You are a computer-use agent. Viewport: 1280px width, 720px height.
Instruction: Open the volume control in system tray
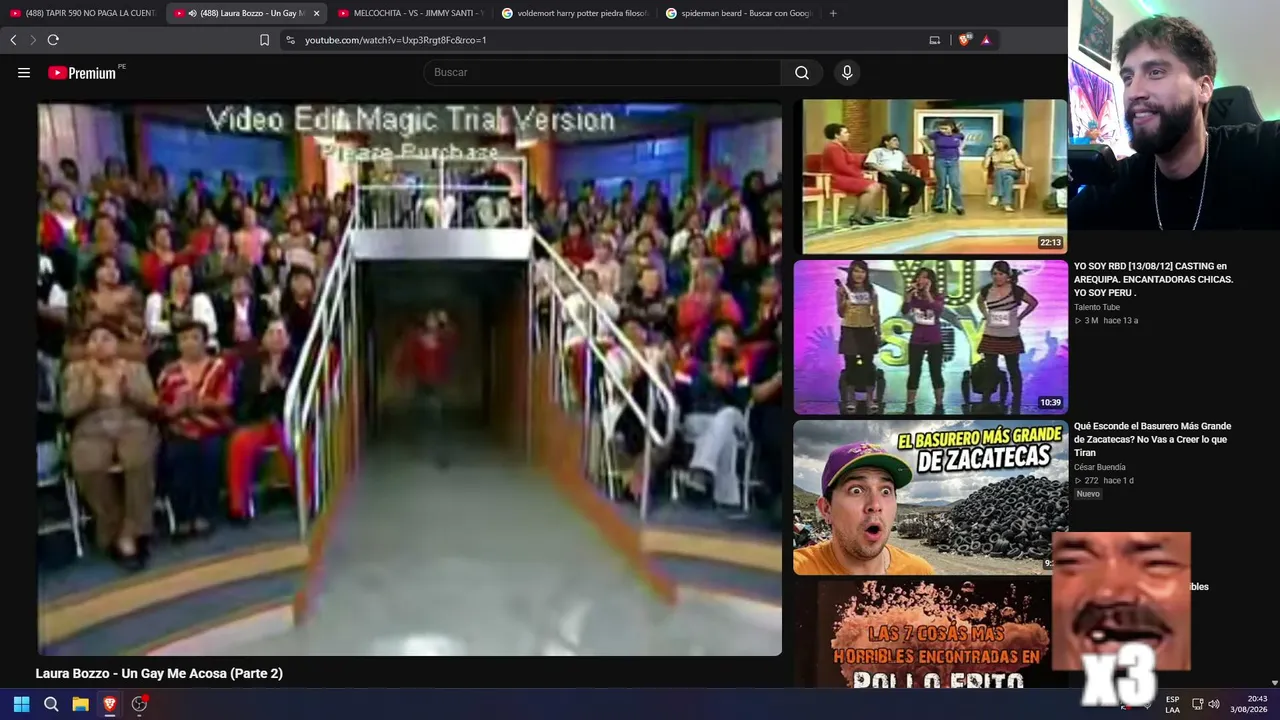click(x=1214, y=704)
